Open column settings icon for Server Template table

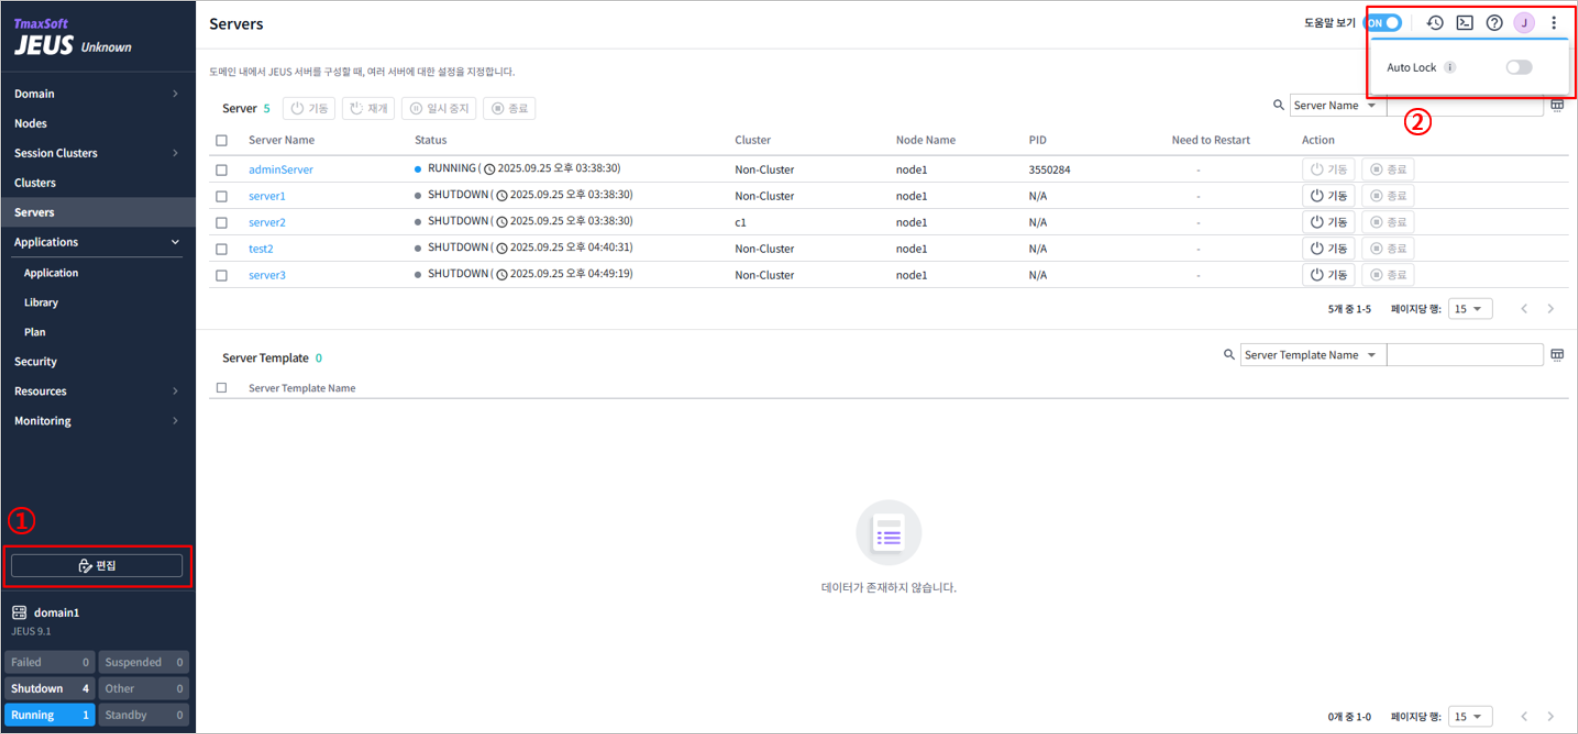point(1557,355)
